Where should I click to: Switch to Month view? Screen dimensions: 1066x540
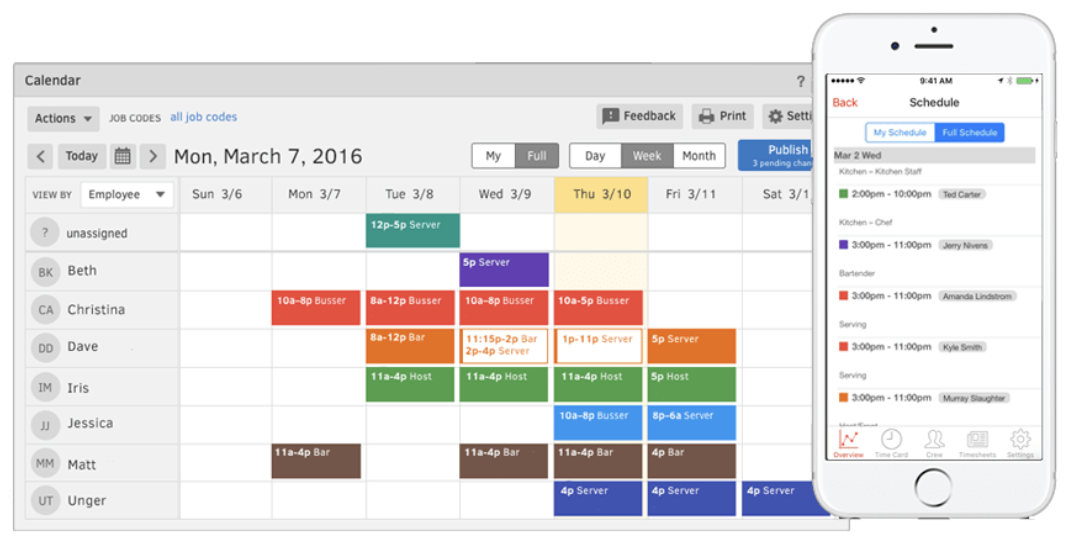pos(699,156)
